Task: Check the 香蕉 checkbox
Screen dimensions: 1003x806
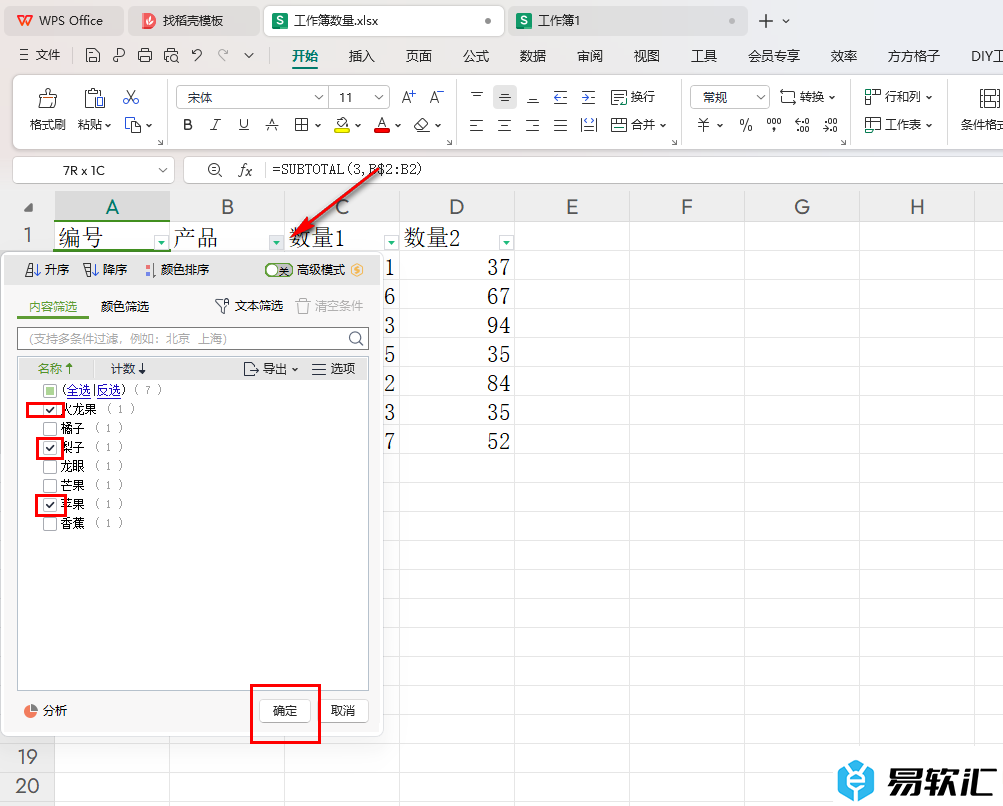Action: (50, 524)
